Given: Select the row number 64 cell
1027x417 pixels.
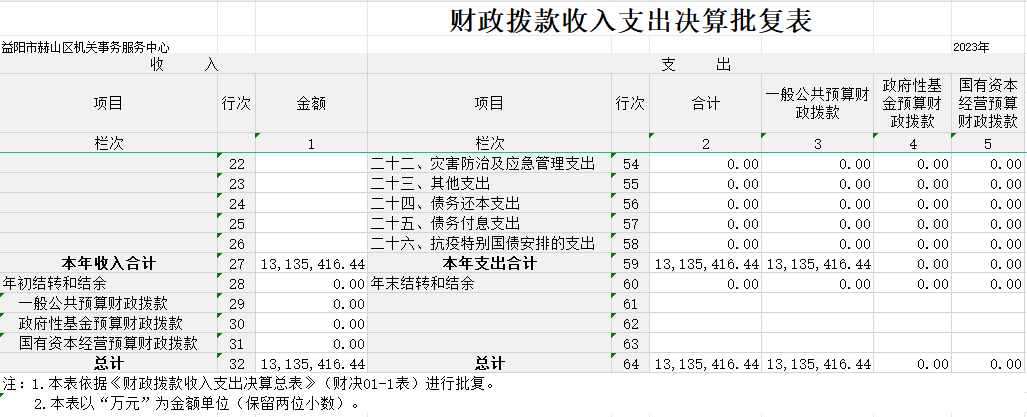Looking at the screenshot, I should click(630, 363).
